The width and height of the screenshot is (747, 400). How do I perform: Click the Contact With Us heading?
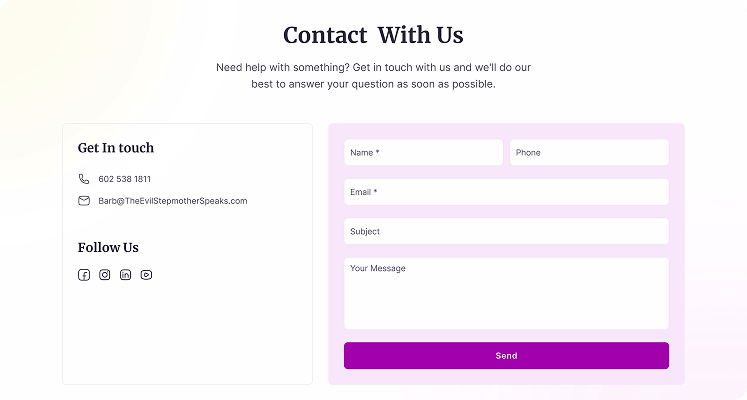[x=373, y=36]
